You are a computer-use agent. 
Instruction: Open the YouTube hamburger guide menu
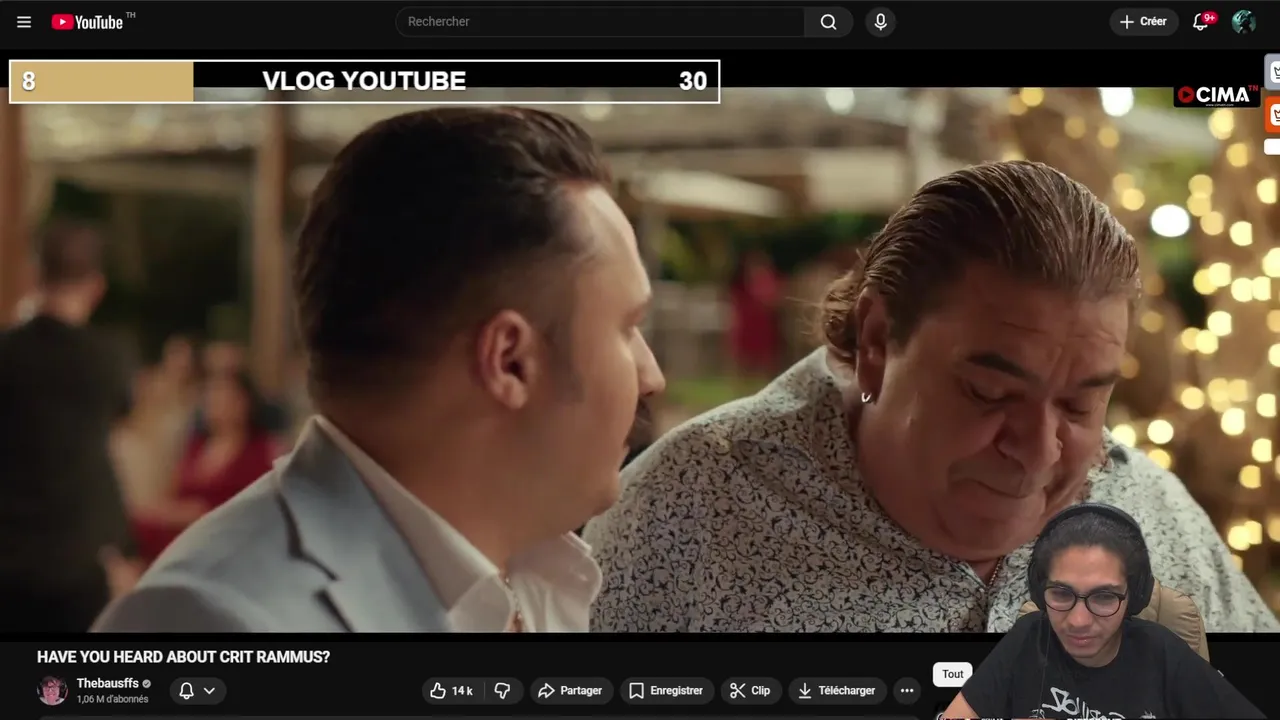click(x=24, y=22)
